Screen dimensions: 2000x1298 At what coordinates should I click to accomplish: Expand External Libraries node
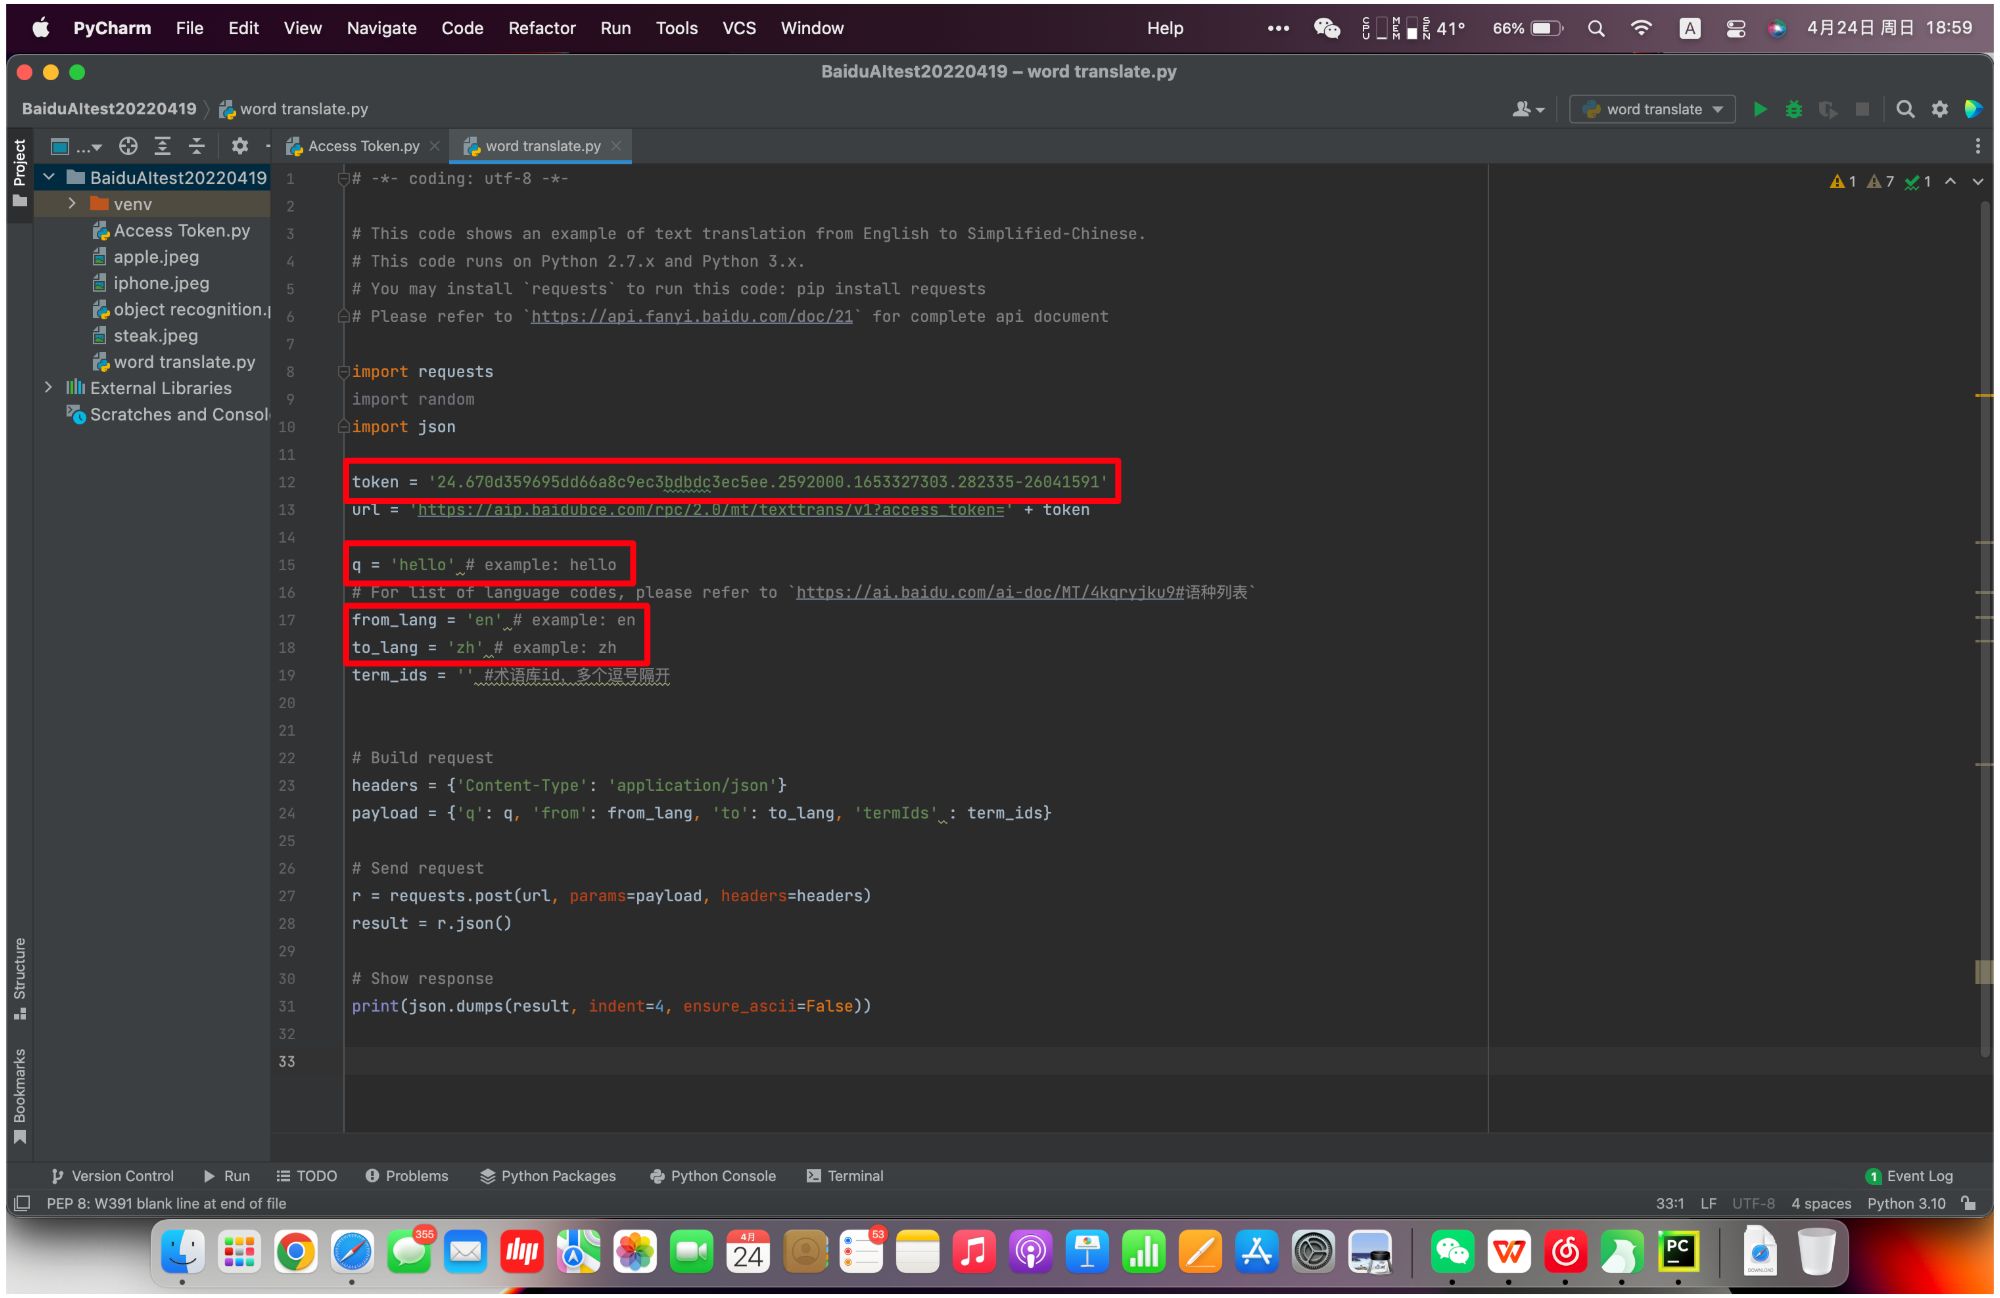click(x=48, y=388)
